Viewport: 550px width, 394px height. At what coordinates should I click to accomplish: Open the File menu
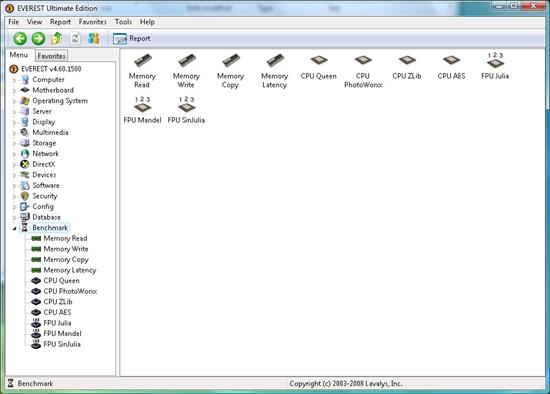click(14, 22)
